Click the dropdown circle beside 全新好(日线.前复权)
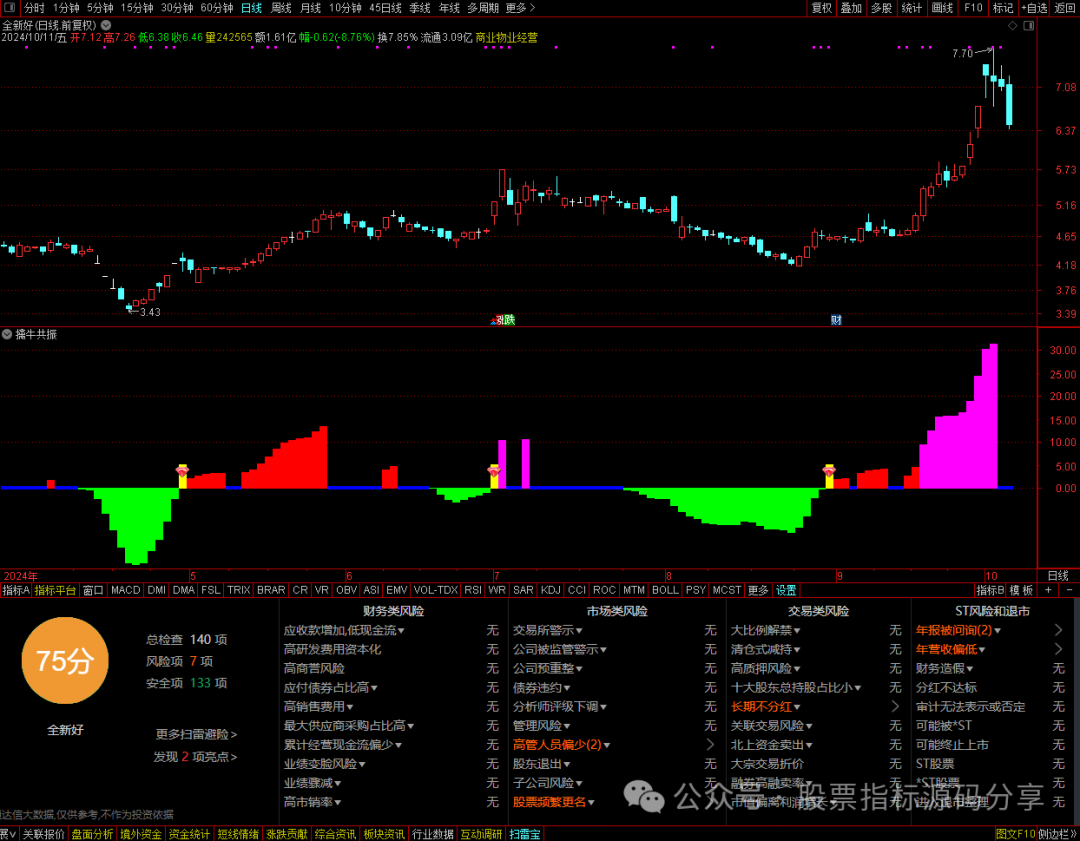The height and width of the screenshot is (841, 1080). (x=106, y=25)
